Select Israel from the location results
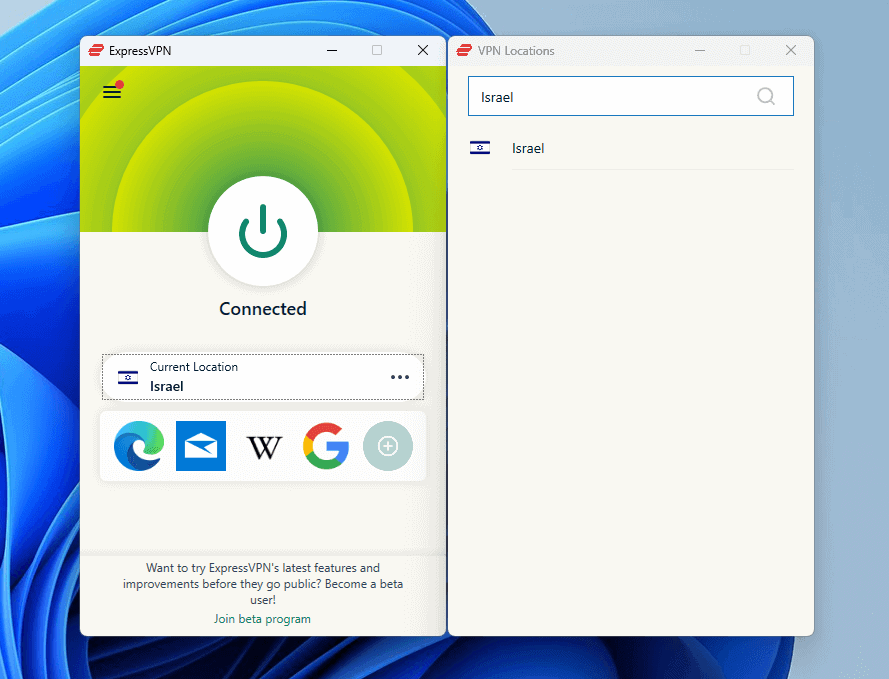889x679 pixels. tap(630, 148)
